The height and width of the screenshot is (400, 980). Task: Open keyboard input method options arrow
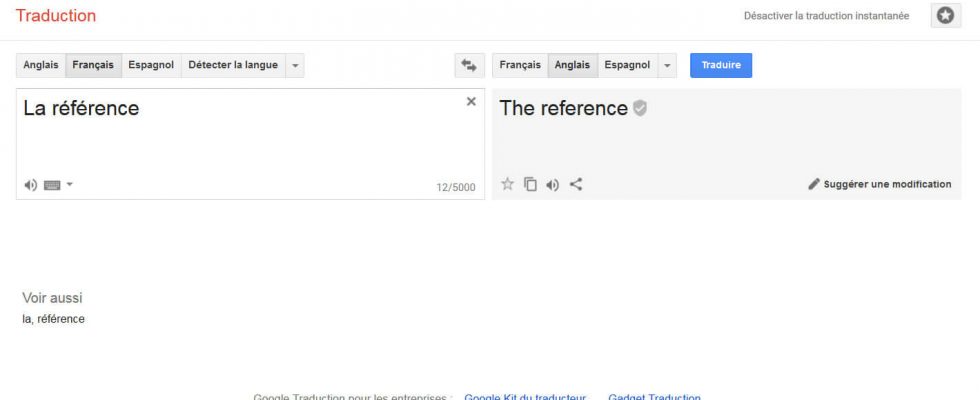pyautogui.click(x=70, y=185)
